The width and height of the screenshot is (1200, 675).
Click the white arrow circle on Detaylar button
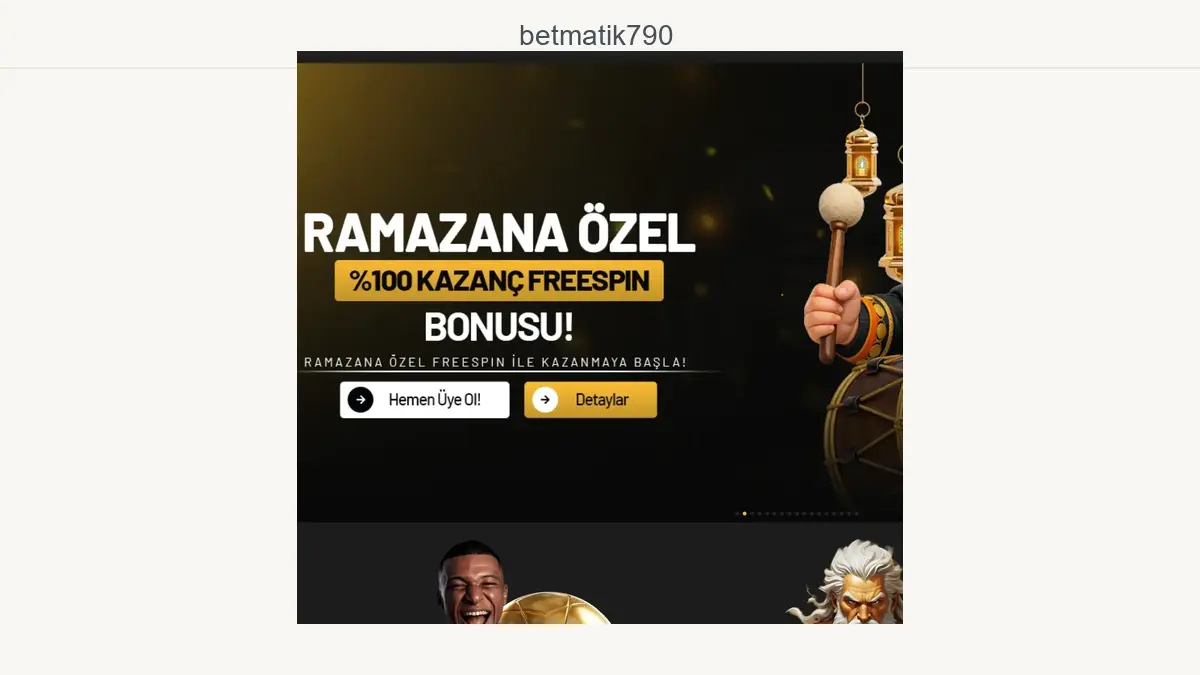[545, 400]
